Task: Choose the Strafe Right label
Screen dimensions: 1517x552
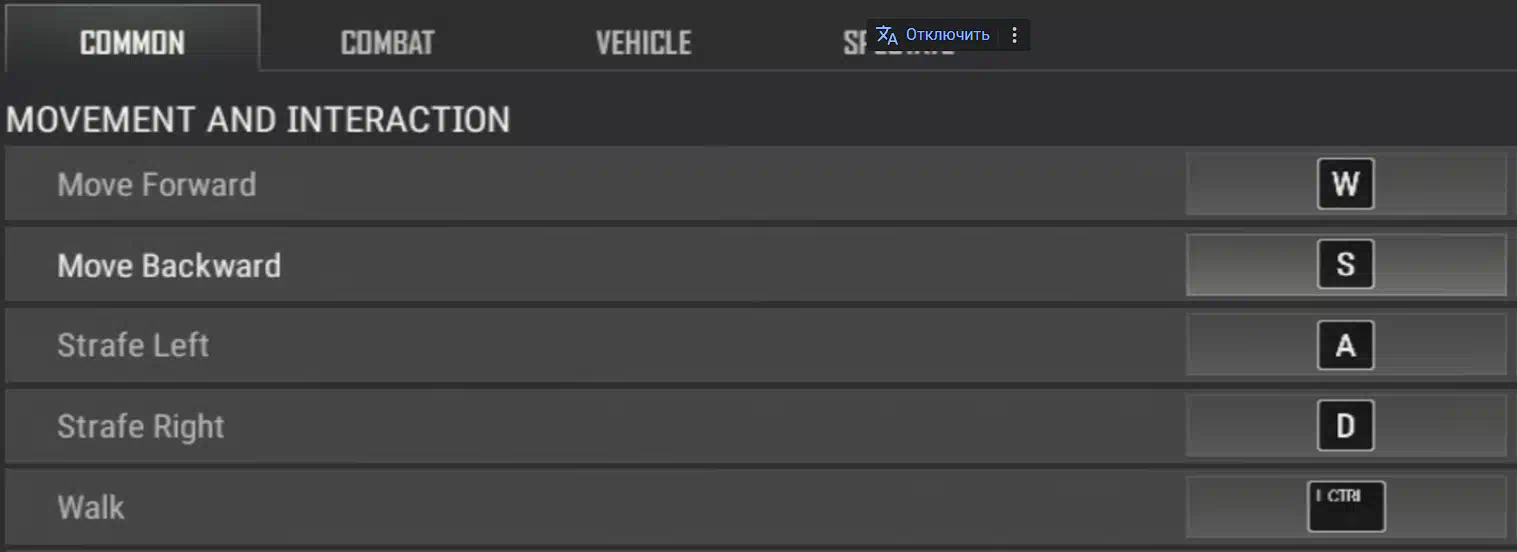Action: [141, 427]
